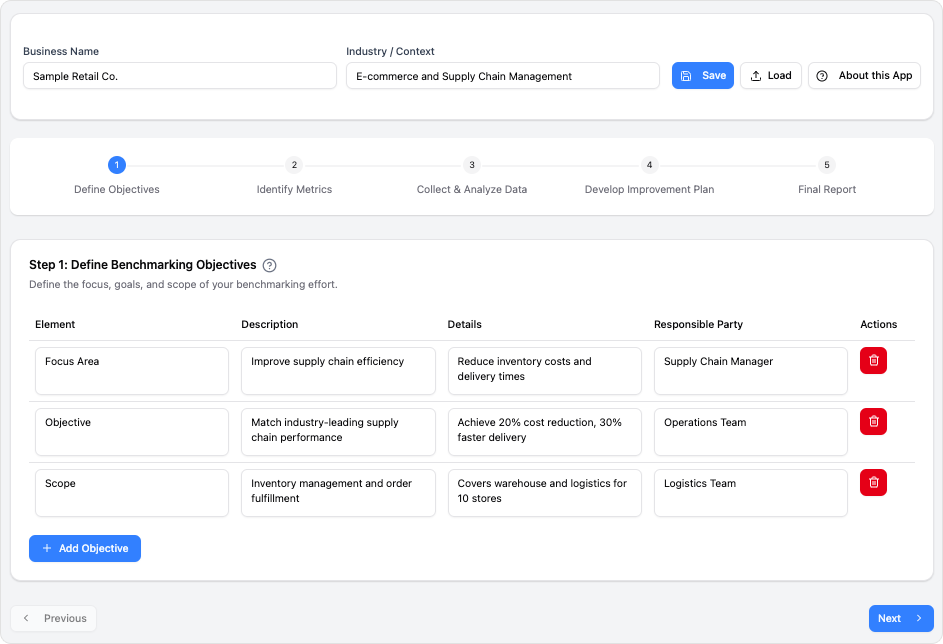Delete the Focus Area row
This screenshot has width=943, height=644.
click(873, 361)
